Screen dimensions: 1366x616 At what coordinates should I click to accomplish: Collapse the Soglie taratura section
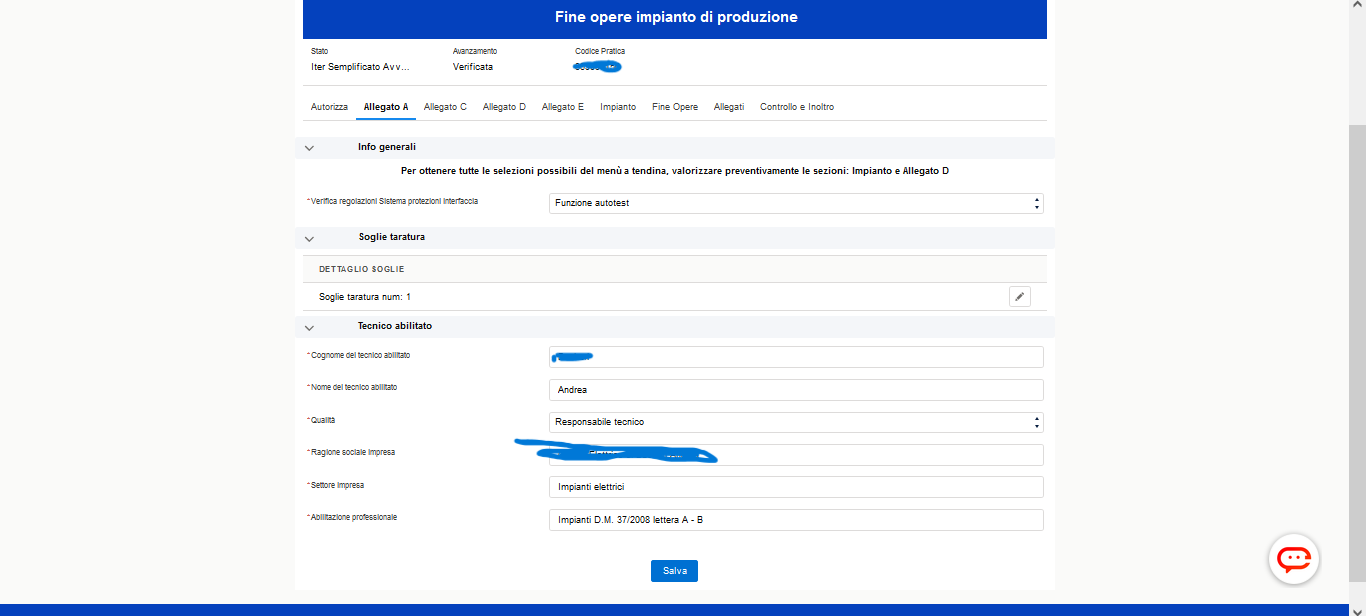309,238
